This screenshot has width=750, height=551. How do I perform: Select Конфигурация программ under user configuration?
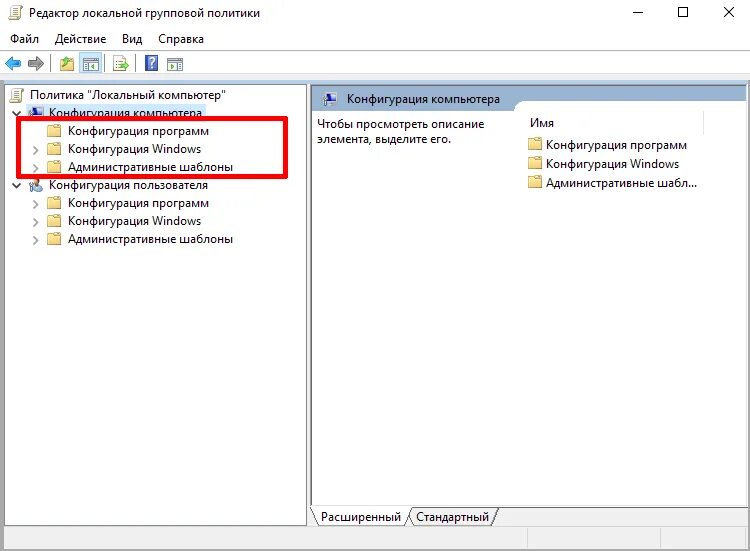click(x=138, y=203)
